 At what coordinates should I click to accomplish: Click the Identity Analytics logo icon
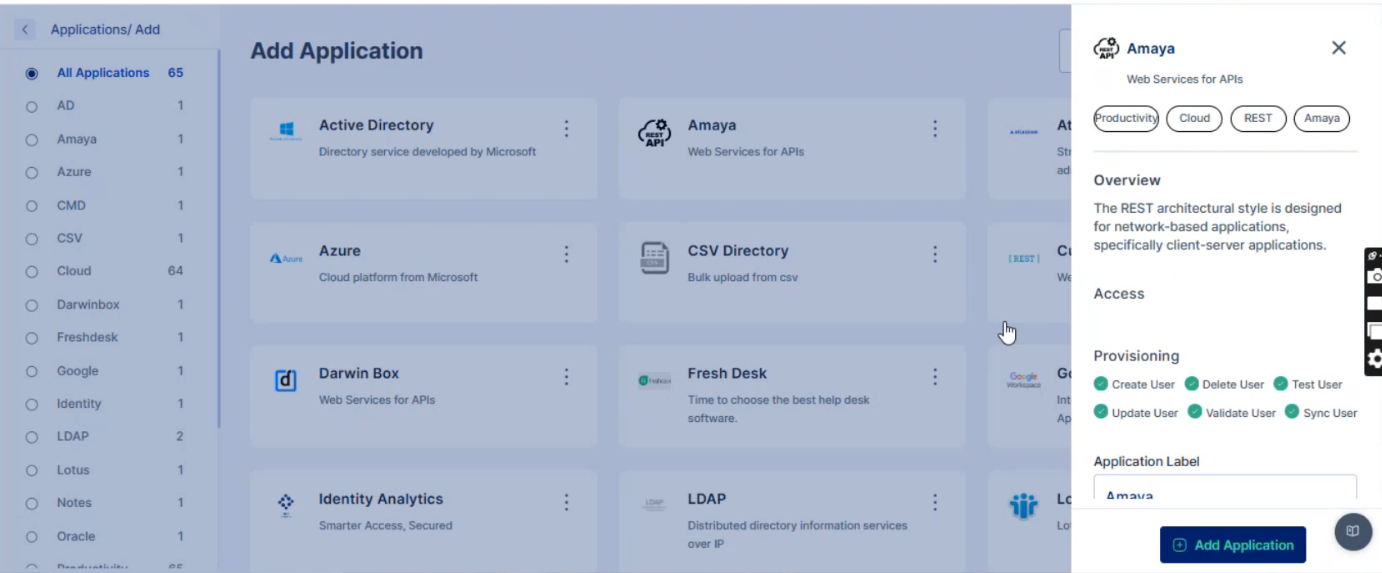click(286, 504)
